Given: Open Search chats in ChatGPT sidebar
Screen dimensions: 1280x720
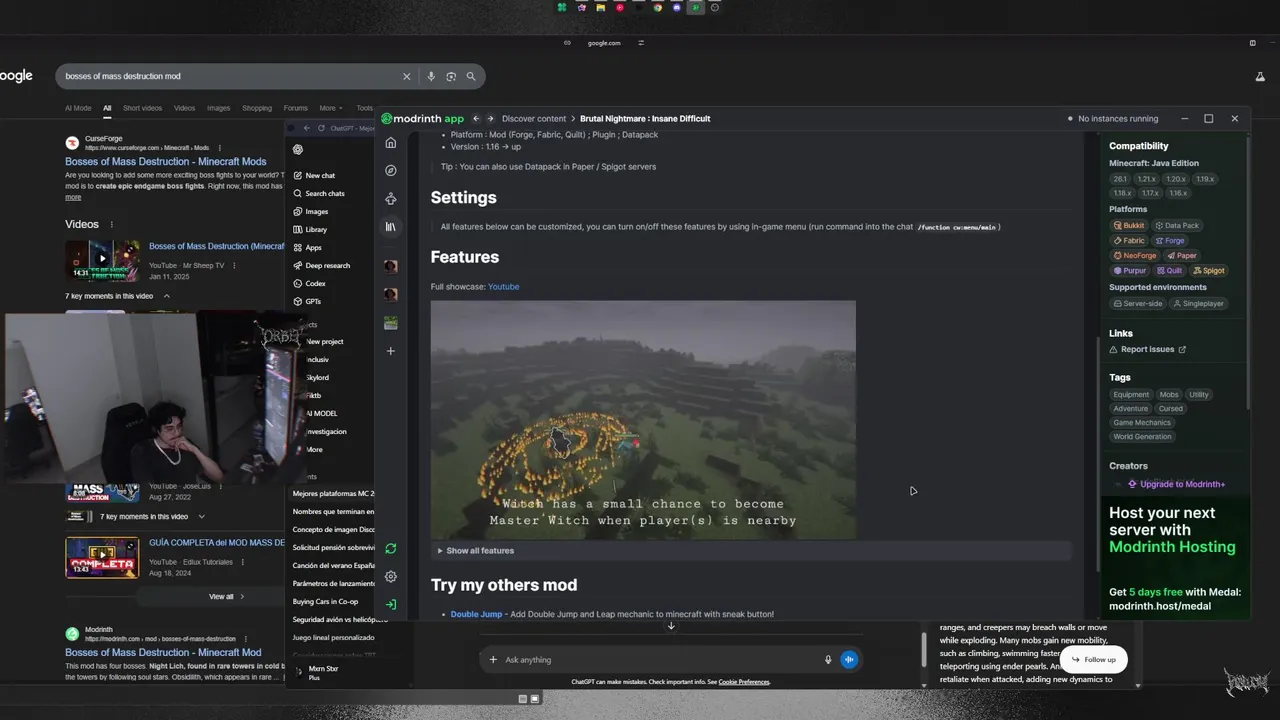Looking at the screenshot, I should click(320, 194).
